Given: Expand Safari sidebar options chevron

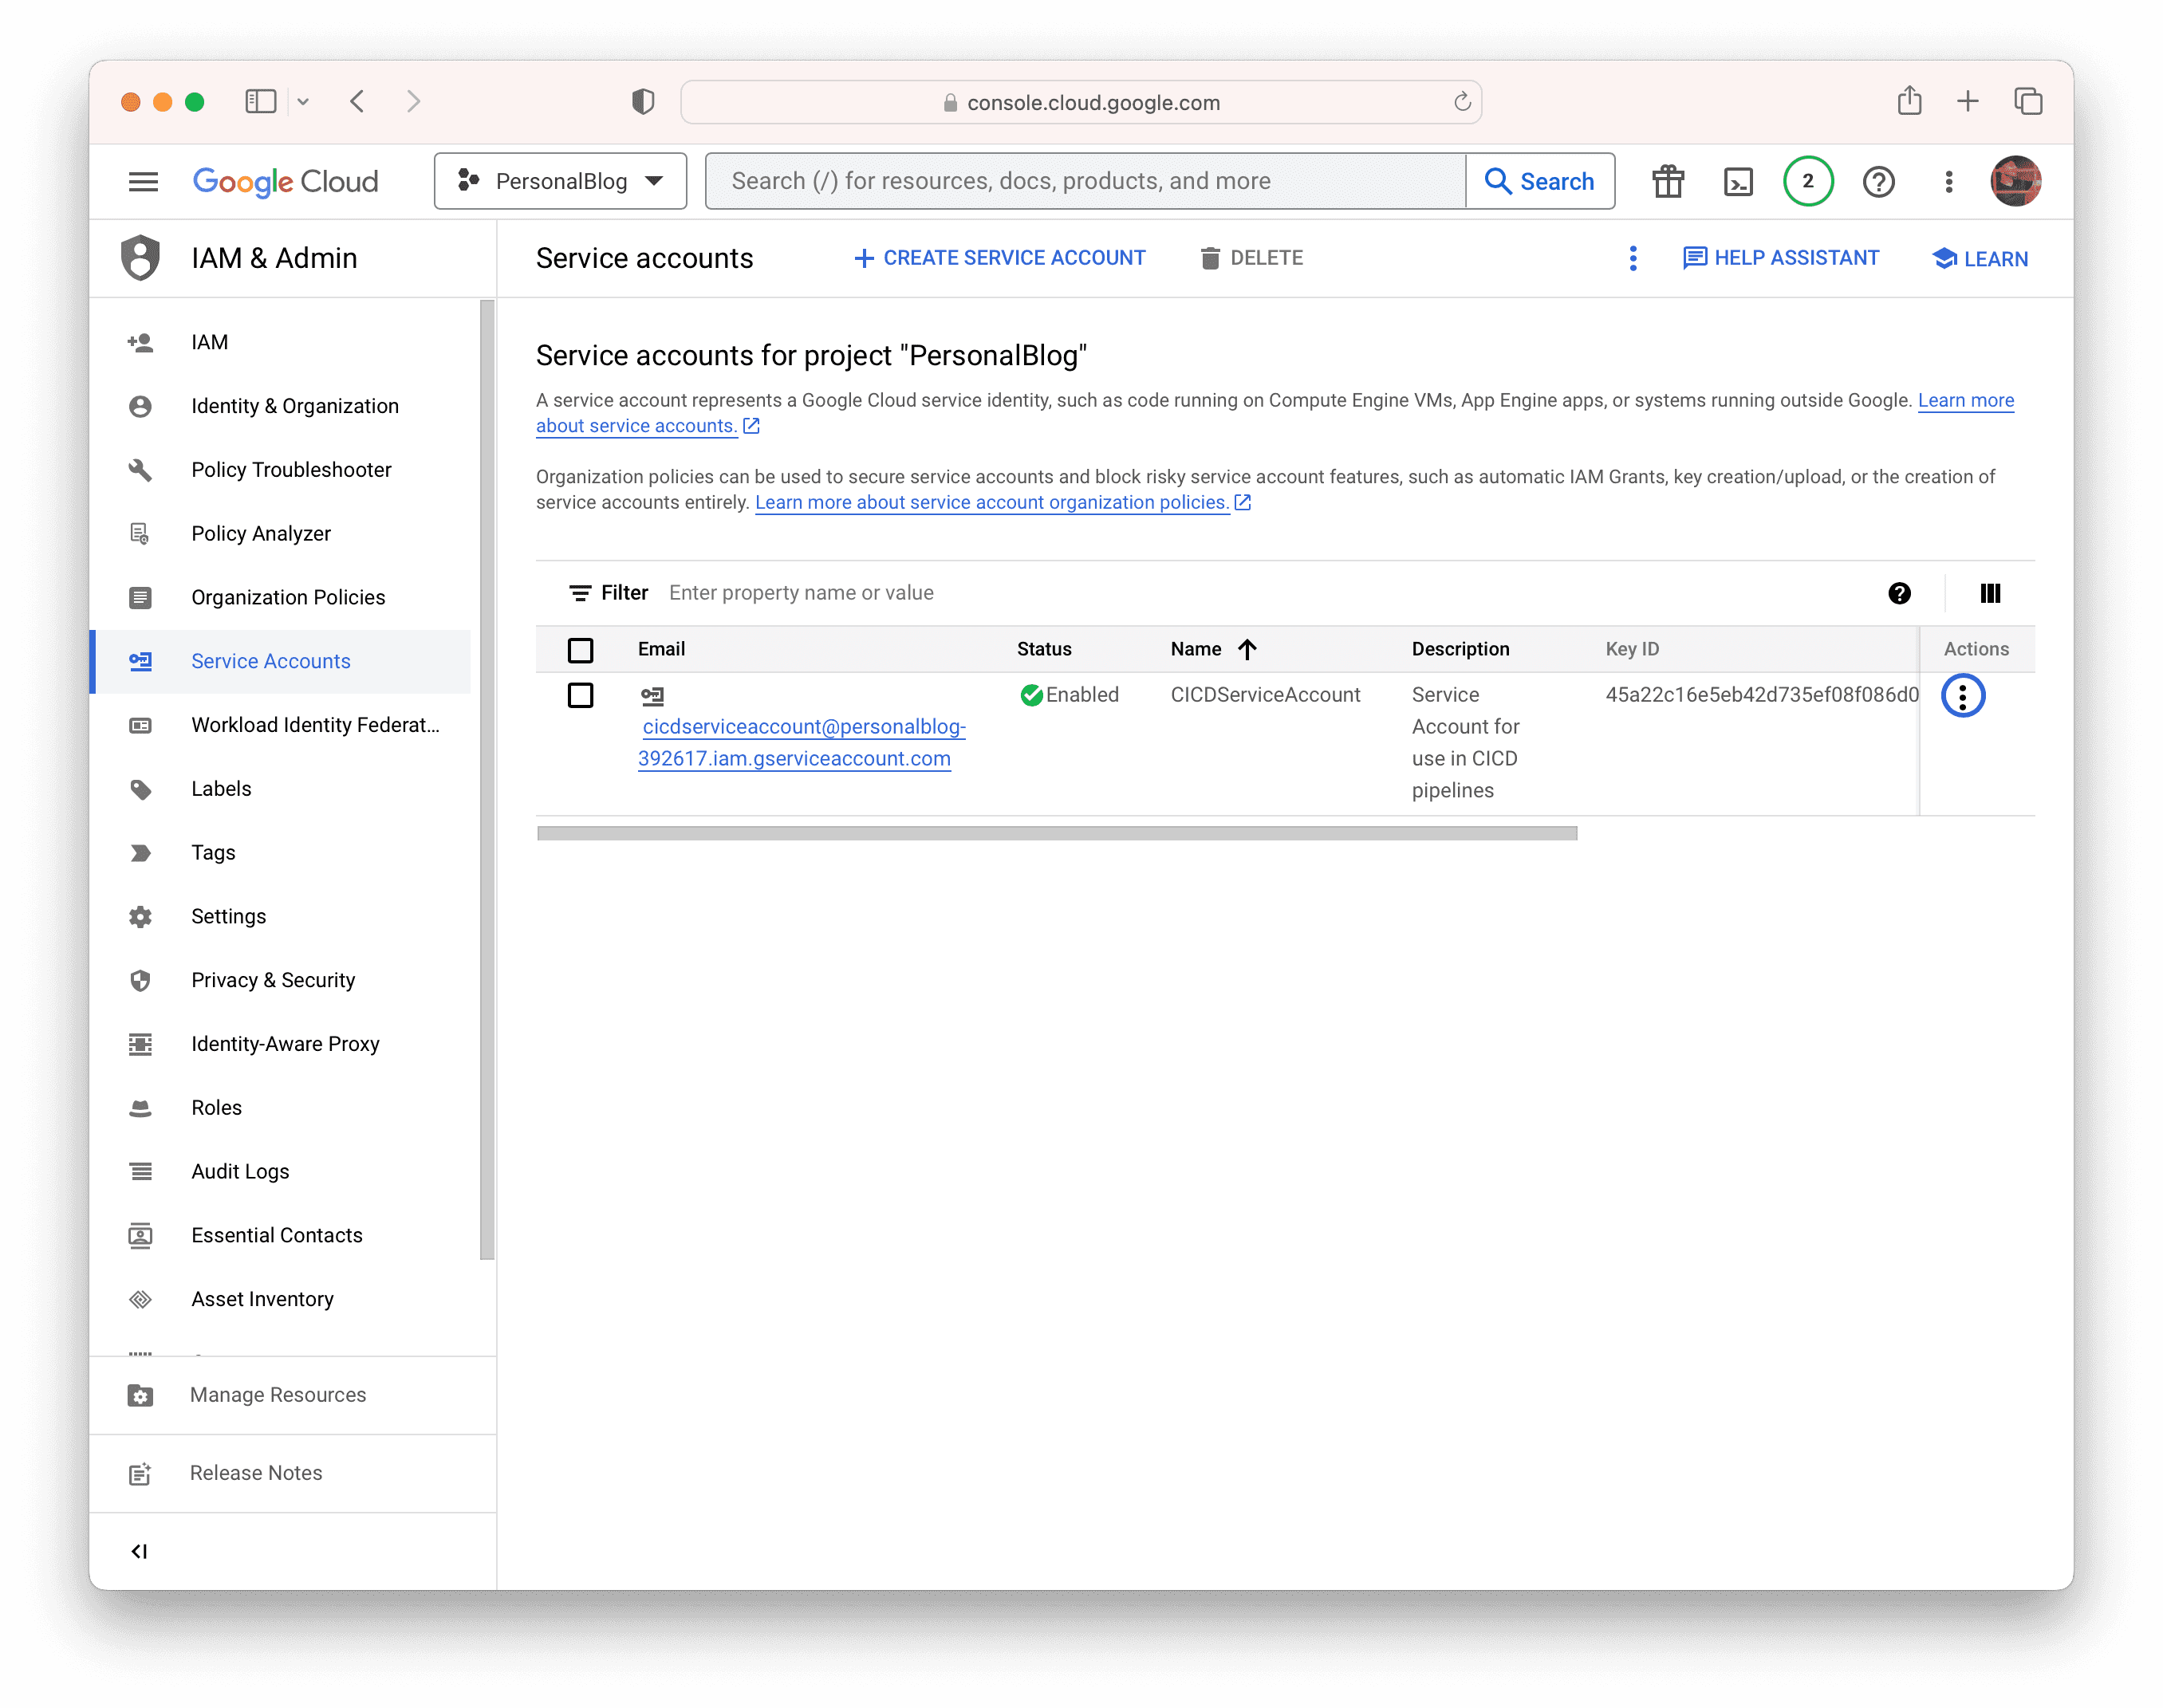Looking at the screenshot, I should (x=303, y=101).
